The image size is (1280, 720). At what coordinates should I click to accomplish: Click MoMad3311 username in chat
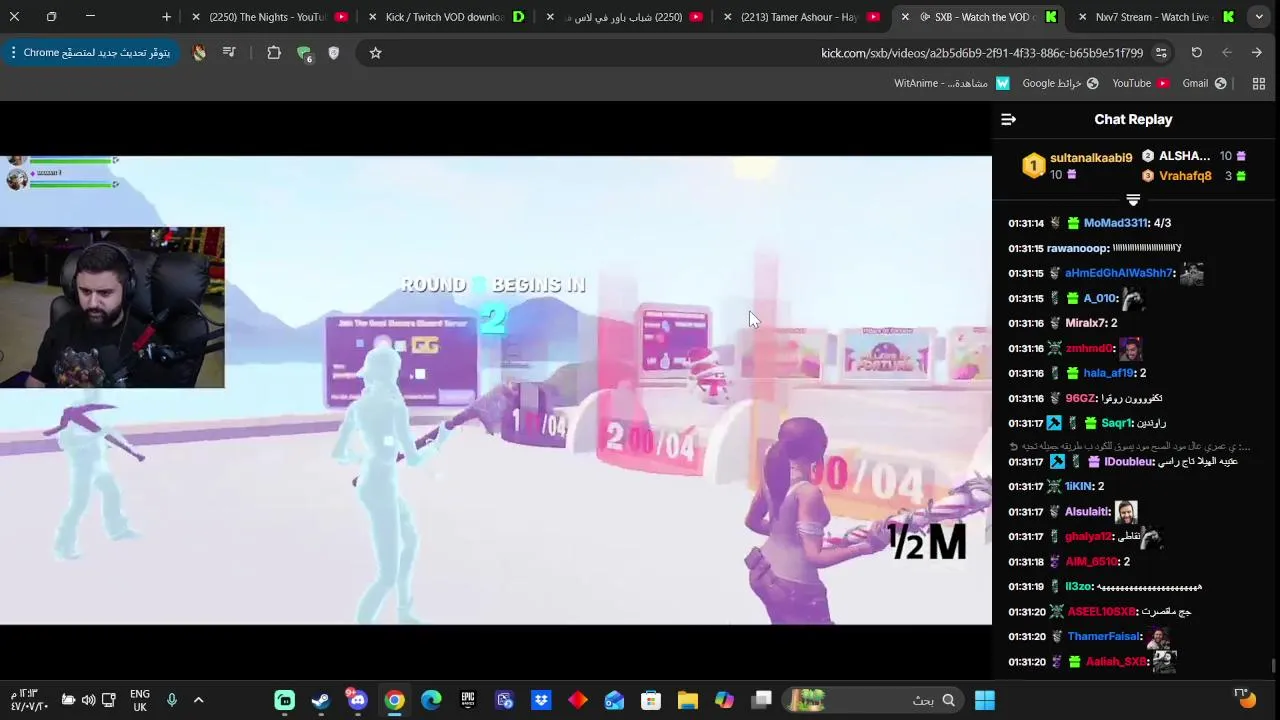click(1115, 223)
